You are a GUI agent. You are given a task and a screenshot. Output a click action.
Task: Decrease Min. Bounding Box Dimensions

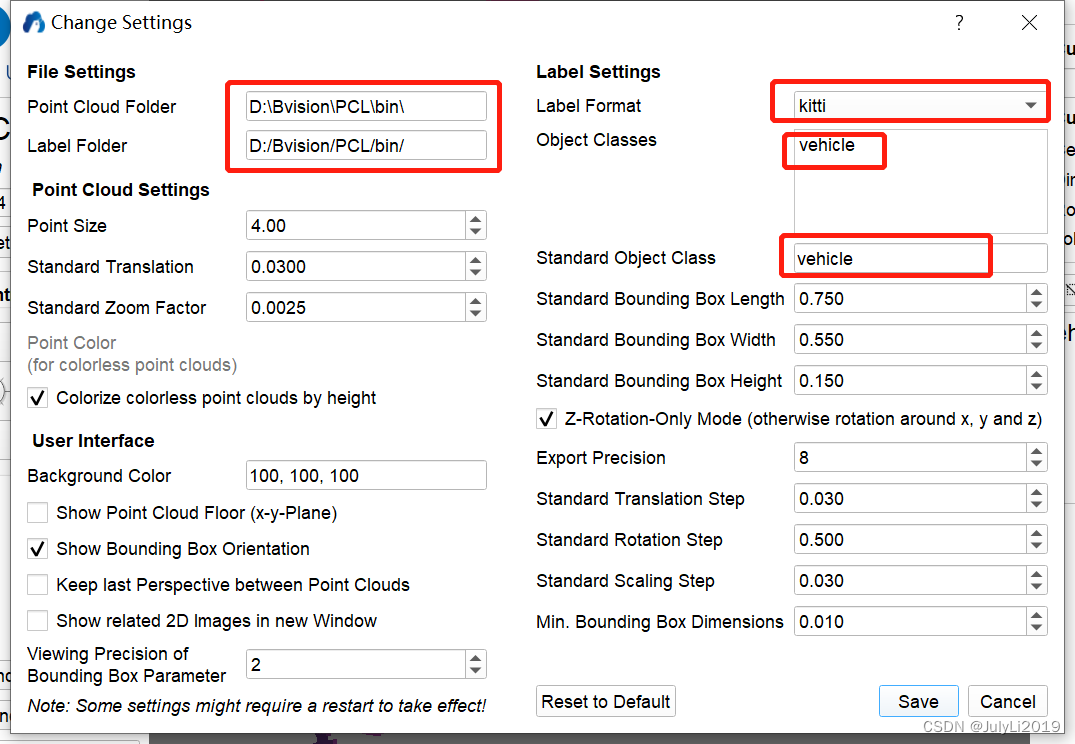click(1036, 629)
